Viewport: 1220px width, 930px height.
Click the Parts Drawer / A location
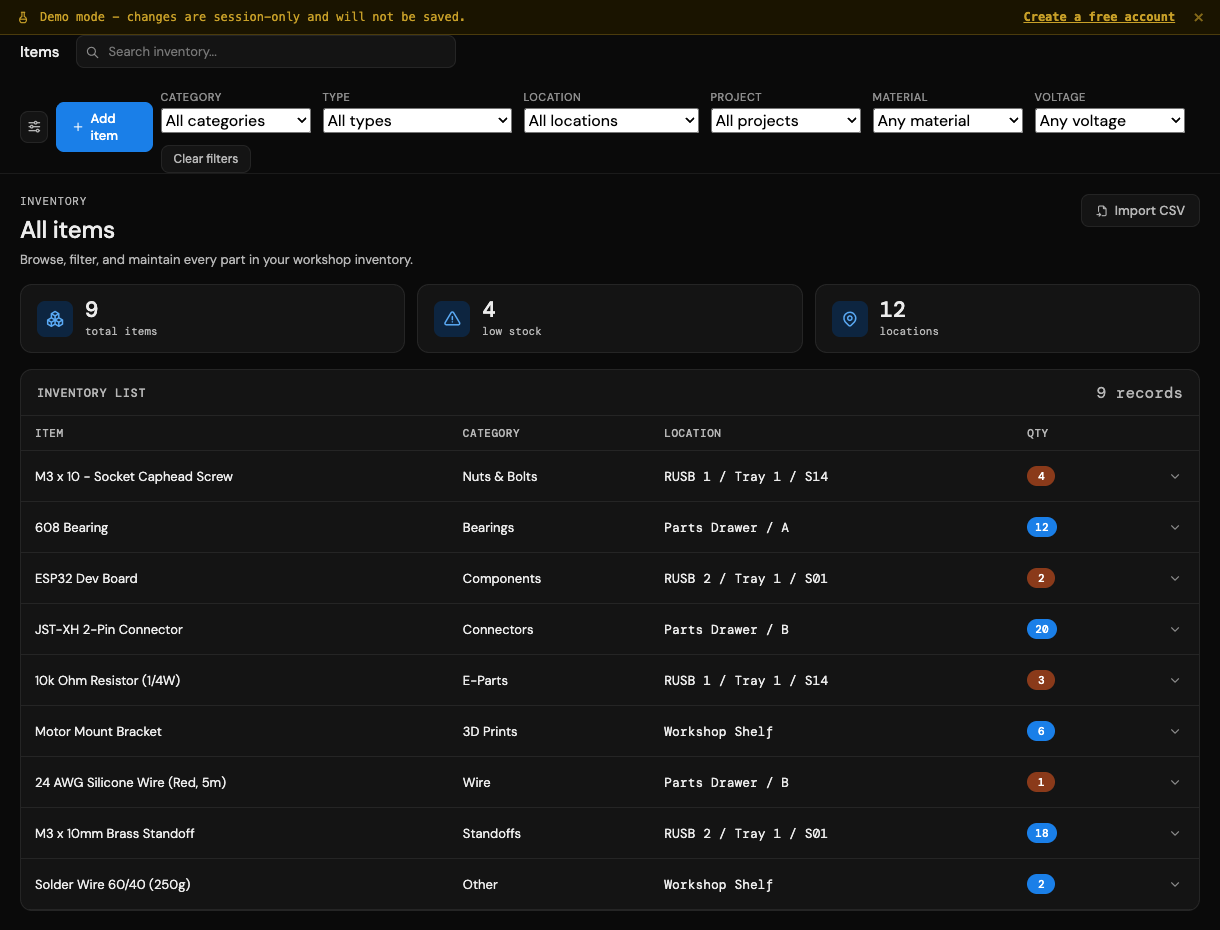coord(726,528)
